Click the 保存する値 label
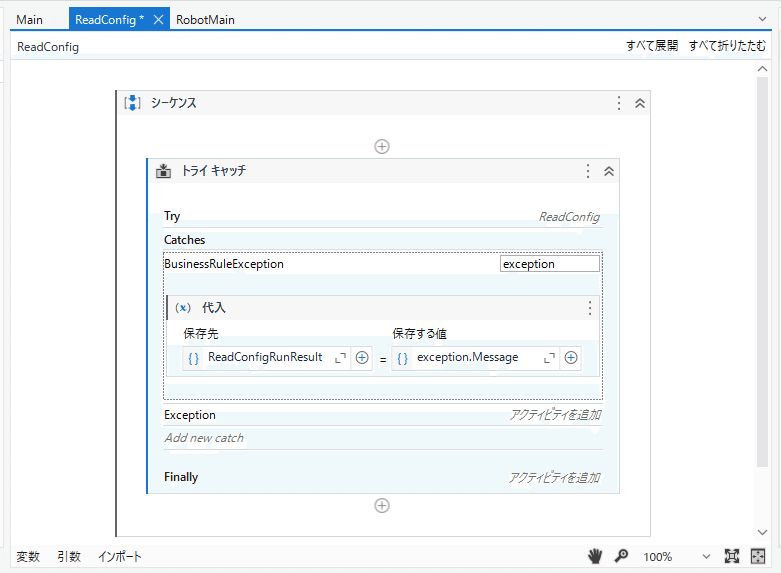Screen dimensions: 781x573 pos(419,334)
